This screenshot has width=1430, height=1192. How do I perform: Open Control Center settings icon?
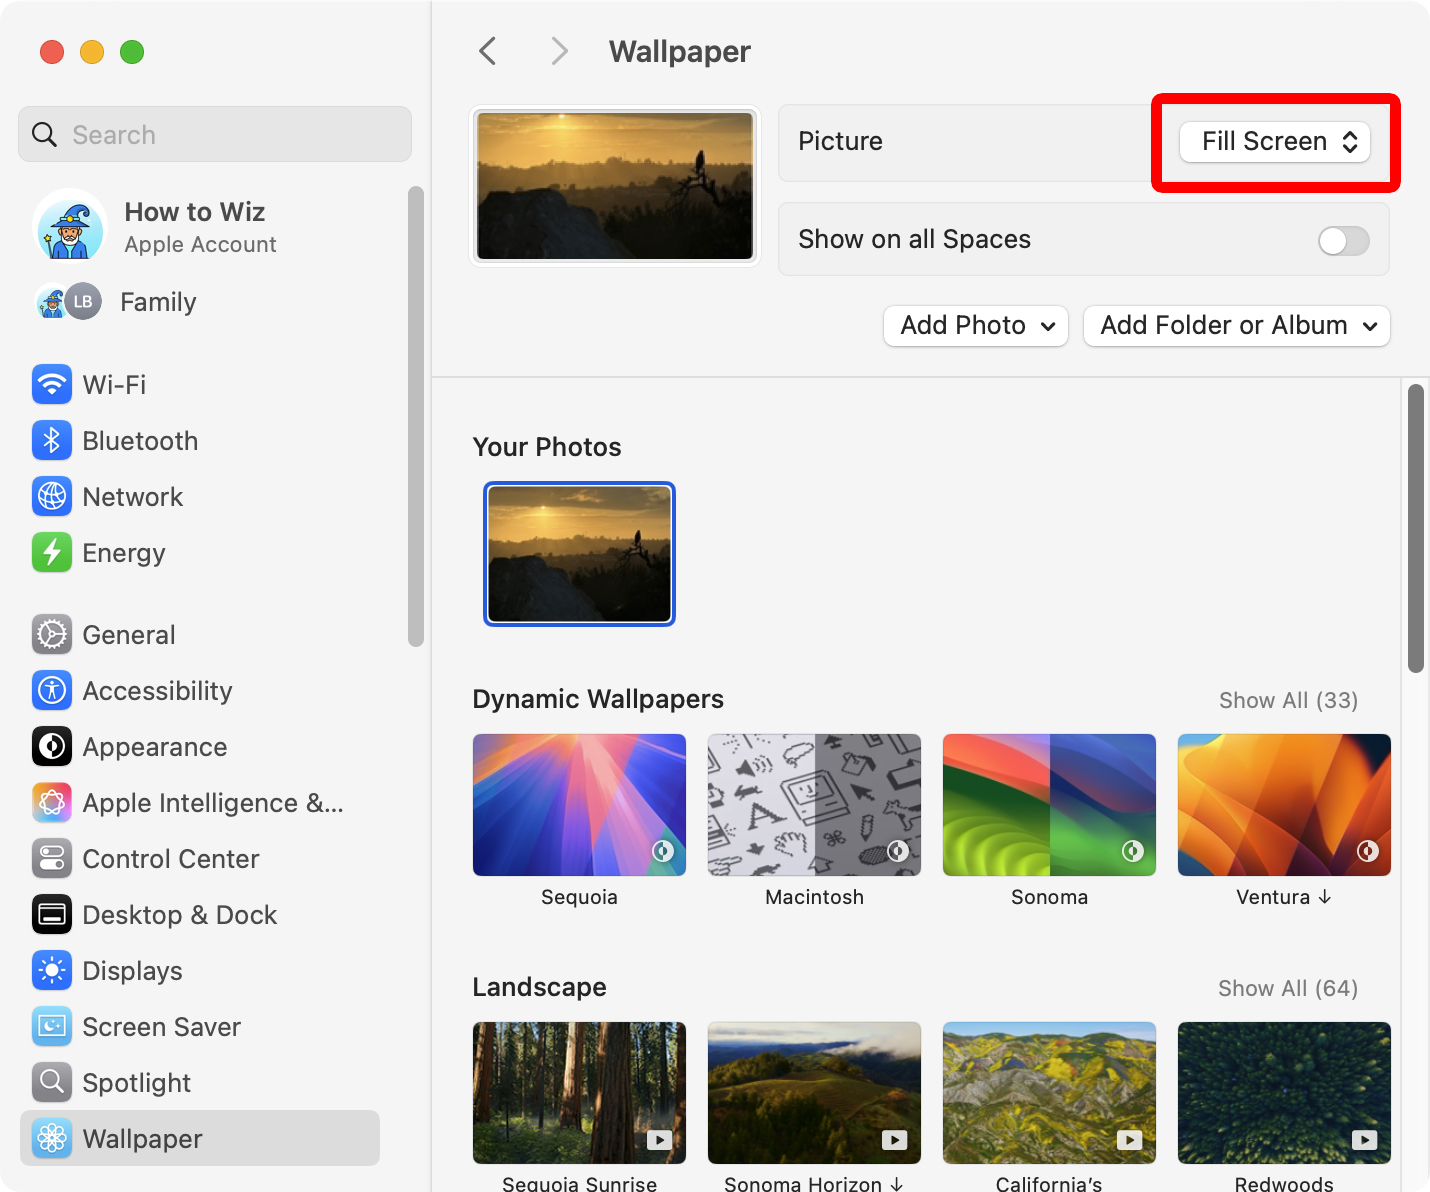52,858
